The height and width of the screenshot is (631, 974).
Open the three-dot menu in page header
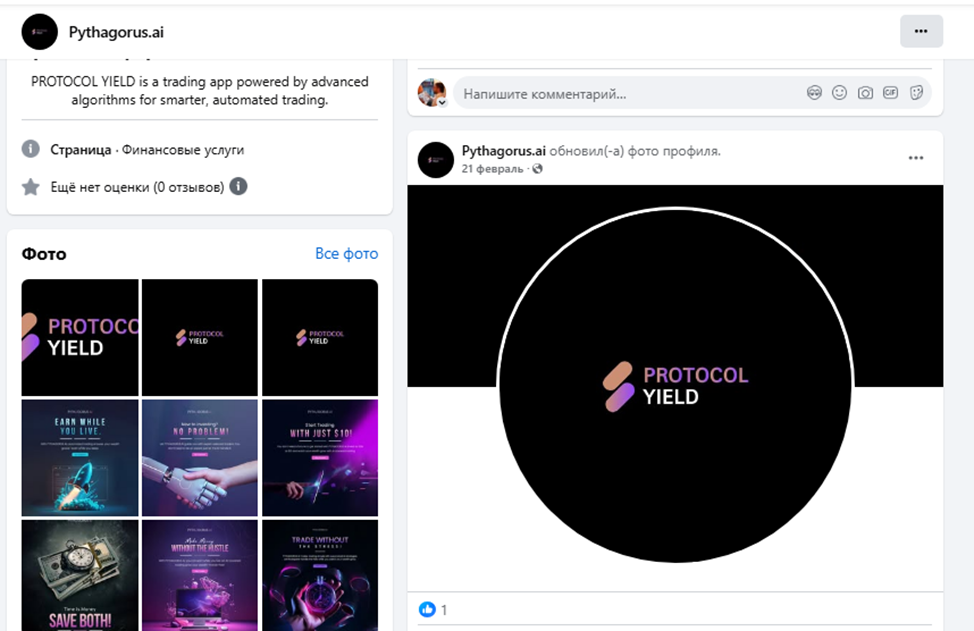point(921,31)
